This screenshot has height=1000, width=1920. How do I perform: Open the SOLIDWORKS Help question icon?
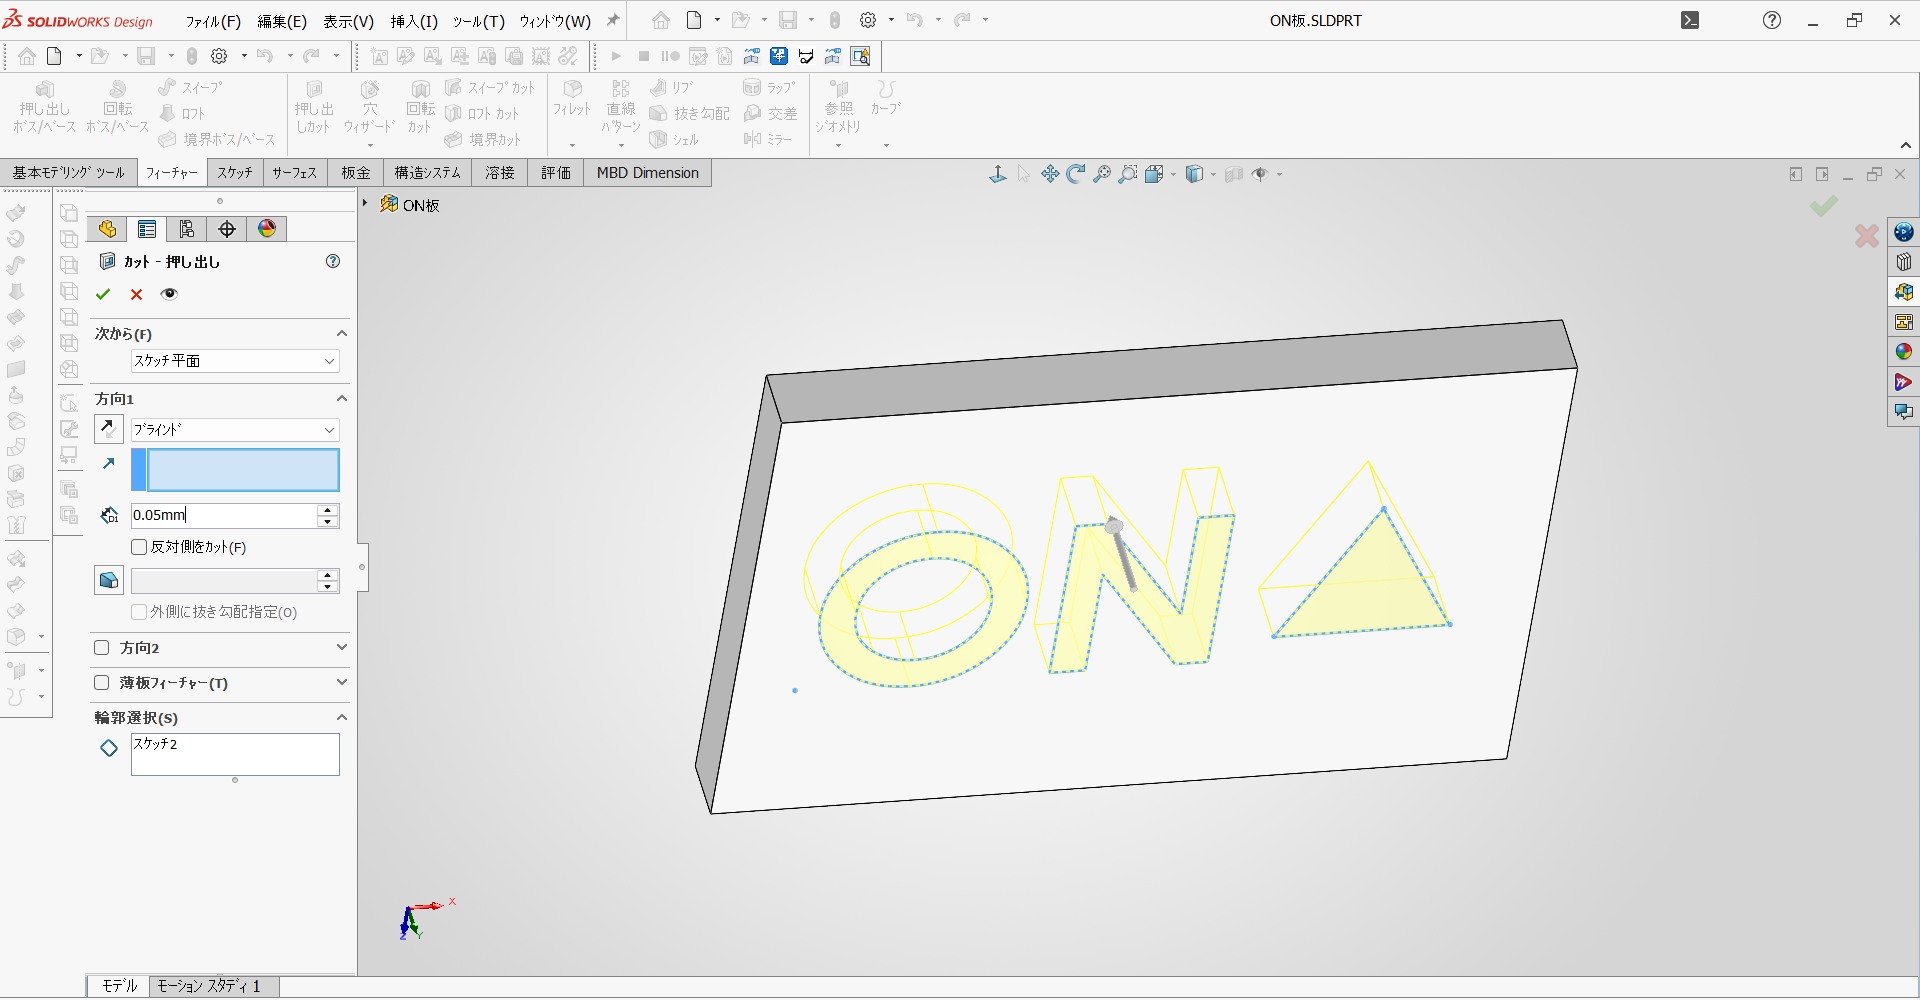click(1772, 20)
